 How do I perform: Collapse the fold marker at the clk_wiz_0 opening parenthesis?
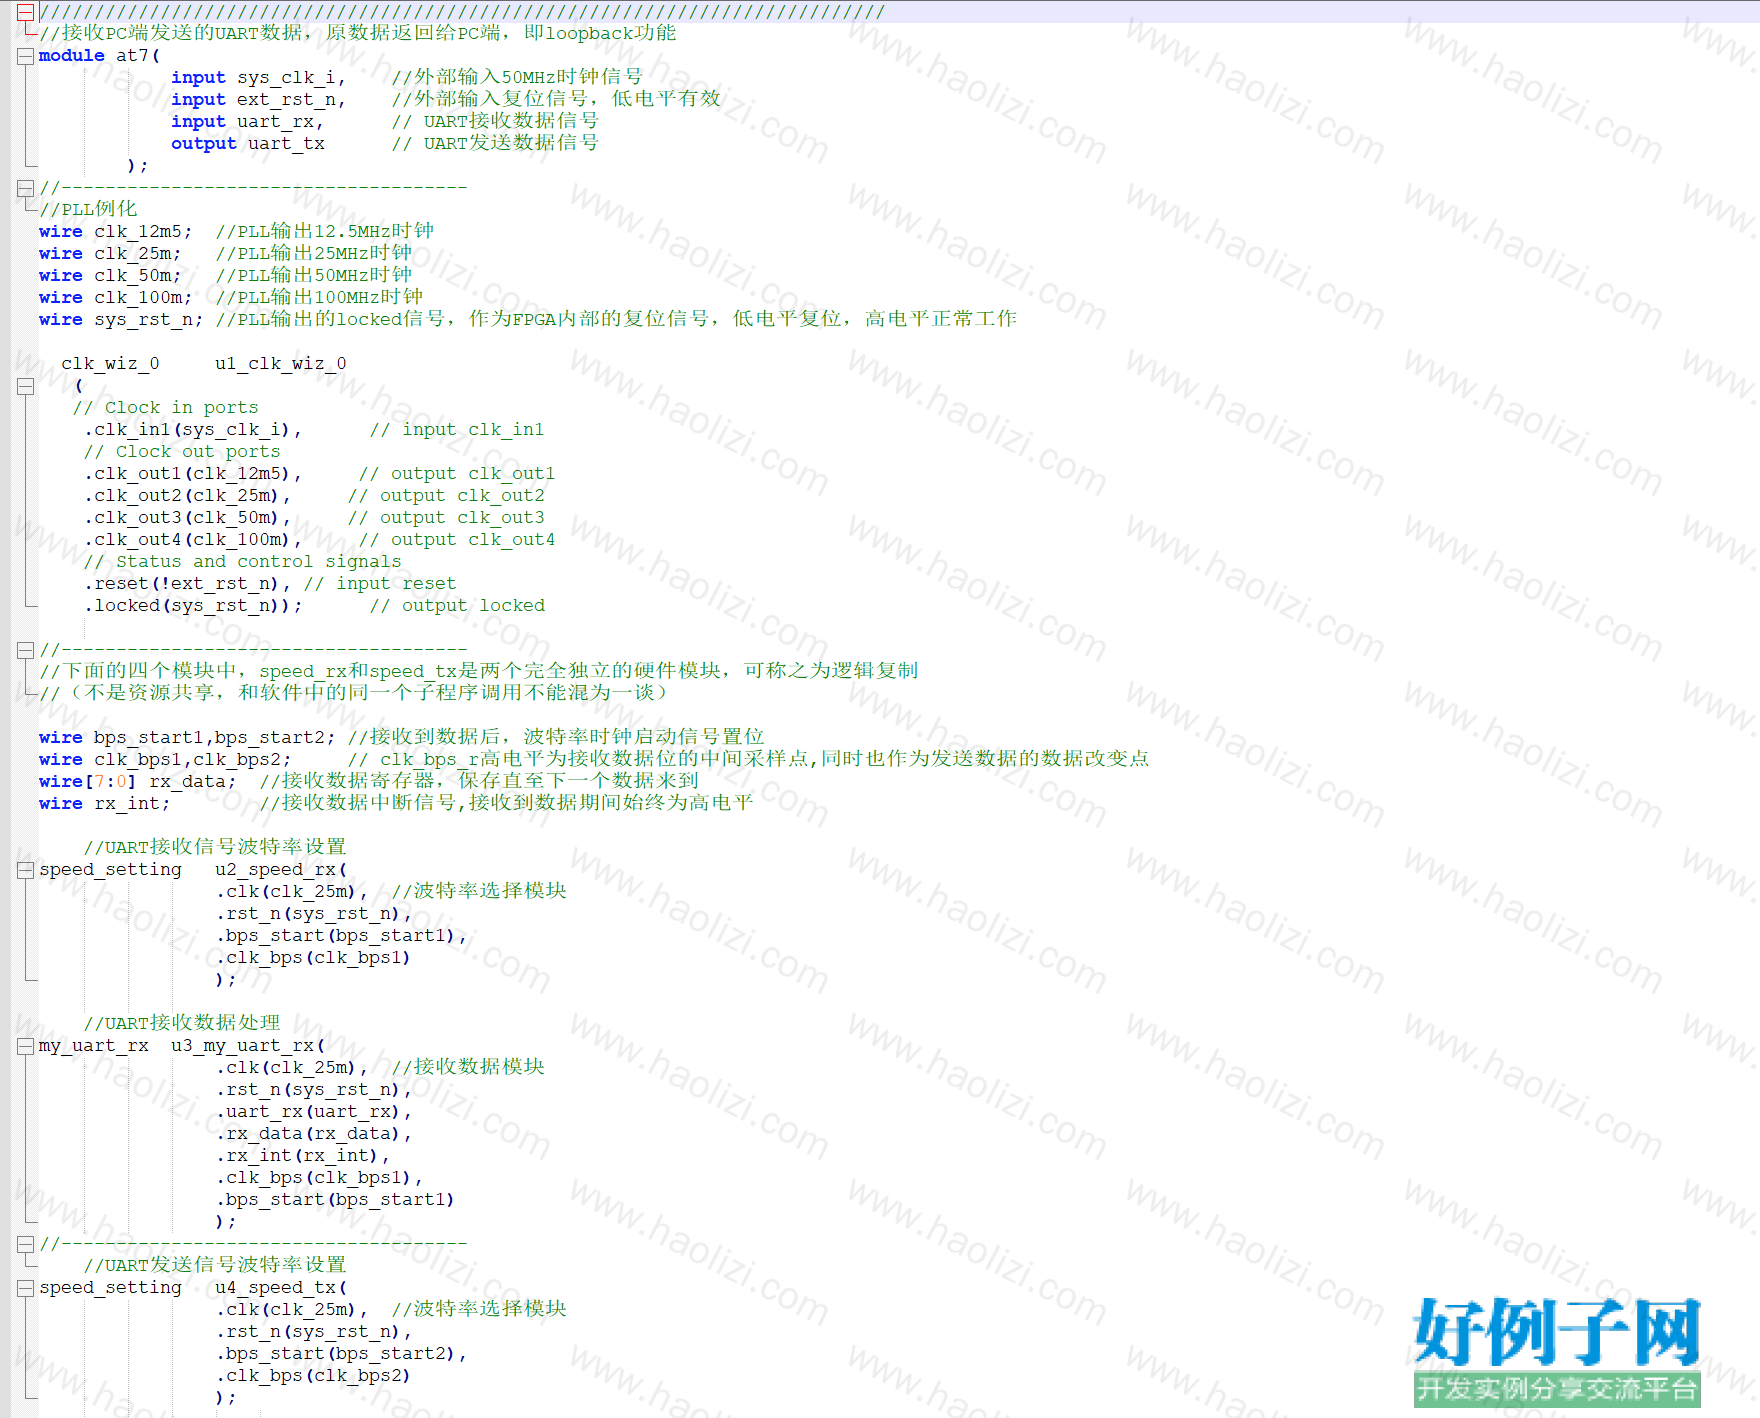point(26,386)
